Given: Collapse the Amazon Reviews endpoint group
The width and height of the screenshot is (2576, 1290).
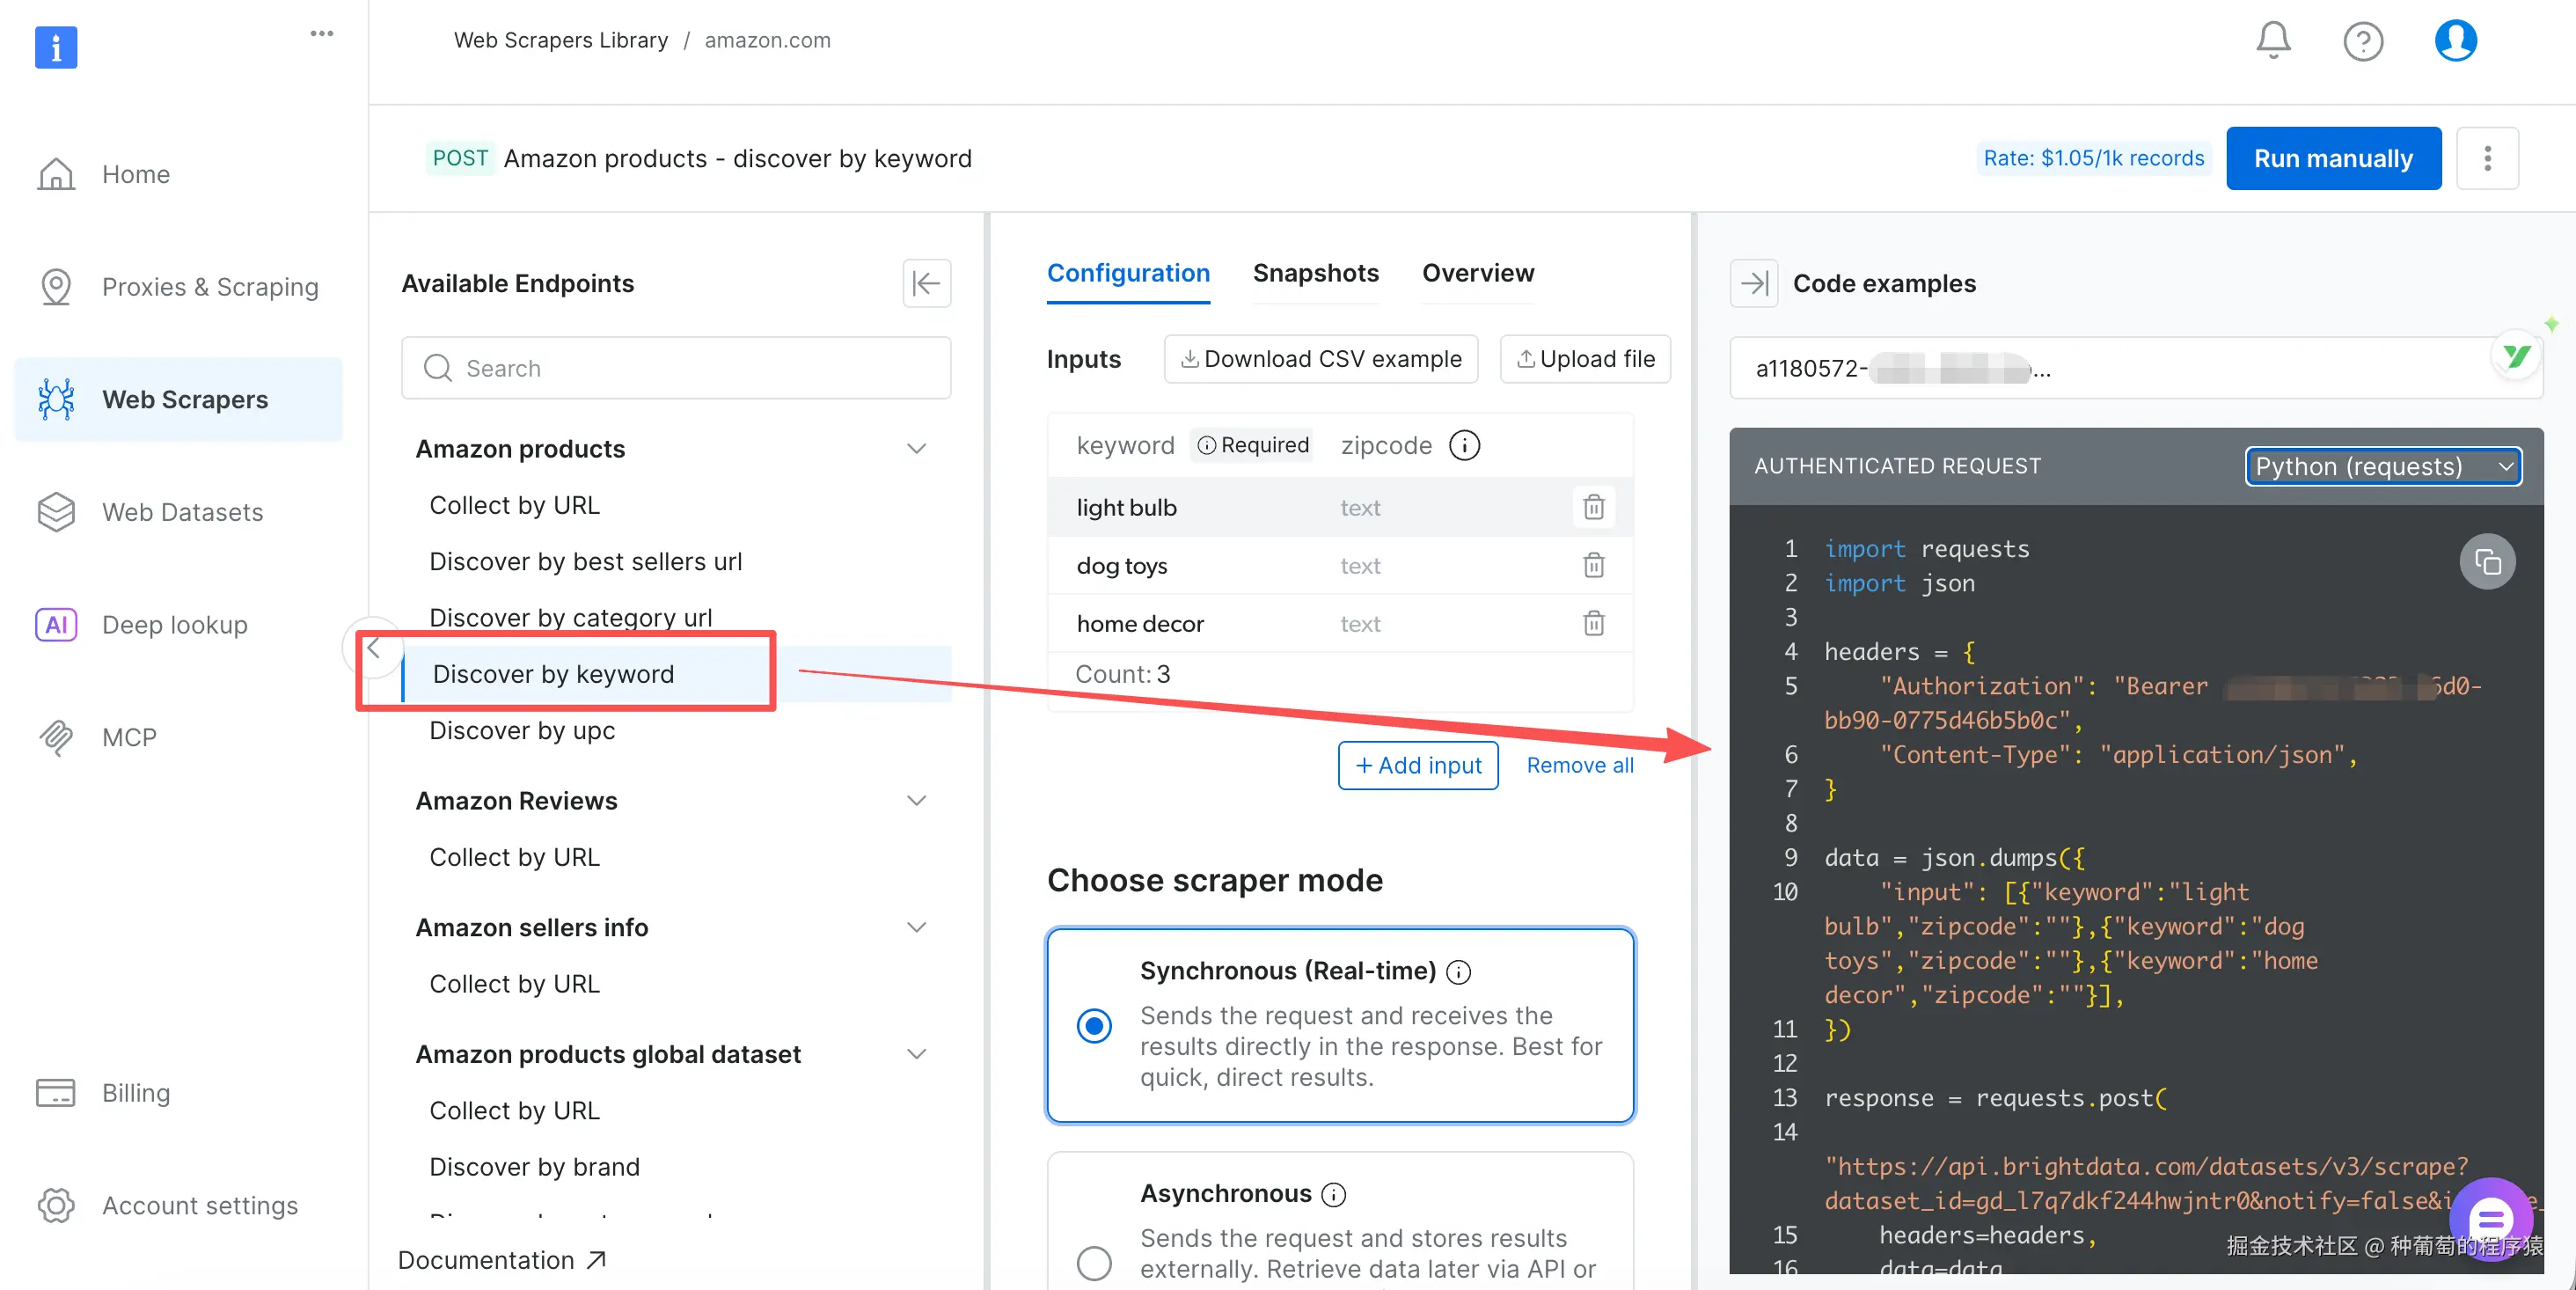Looking at the screenshot, I should click(x=916, y=801).
